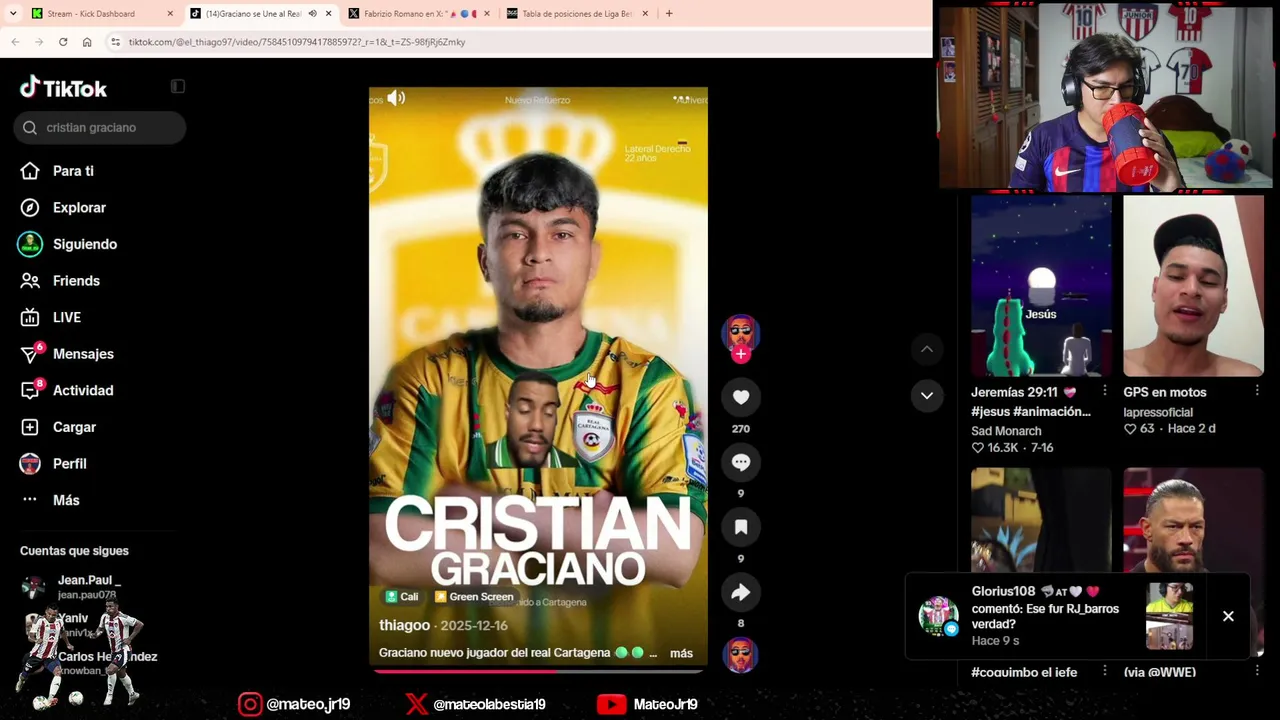
Task: Mute the TikTok video with the speaker icon
Action: [396, 98]
